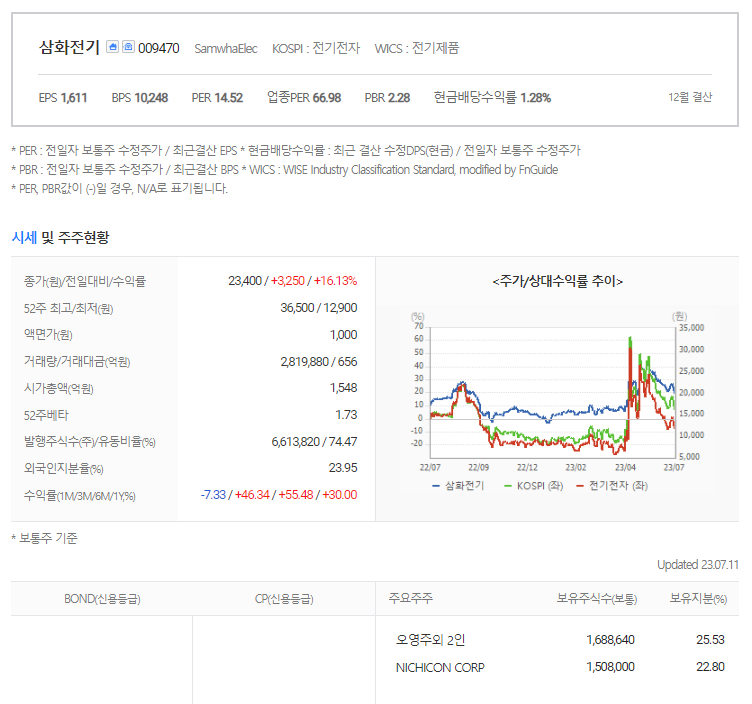The width and height of the screenshot is (752, 704).
Task: Click PBR 2.28 value
Action: pyautogui.click(x=387, y=98)
